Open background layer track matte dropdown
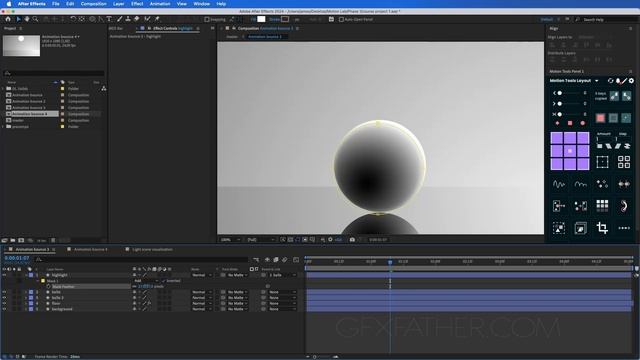Screen dimensions: 640x360 237,309
